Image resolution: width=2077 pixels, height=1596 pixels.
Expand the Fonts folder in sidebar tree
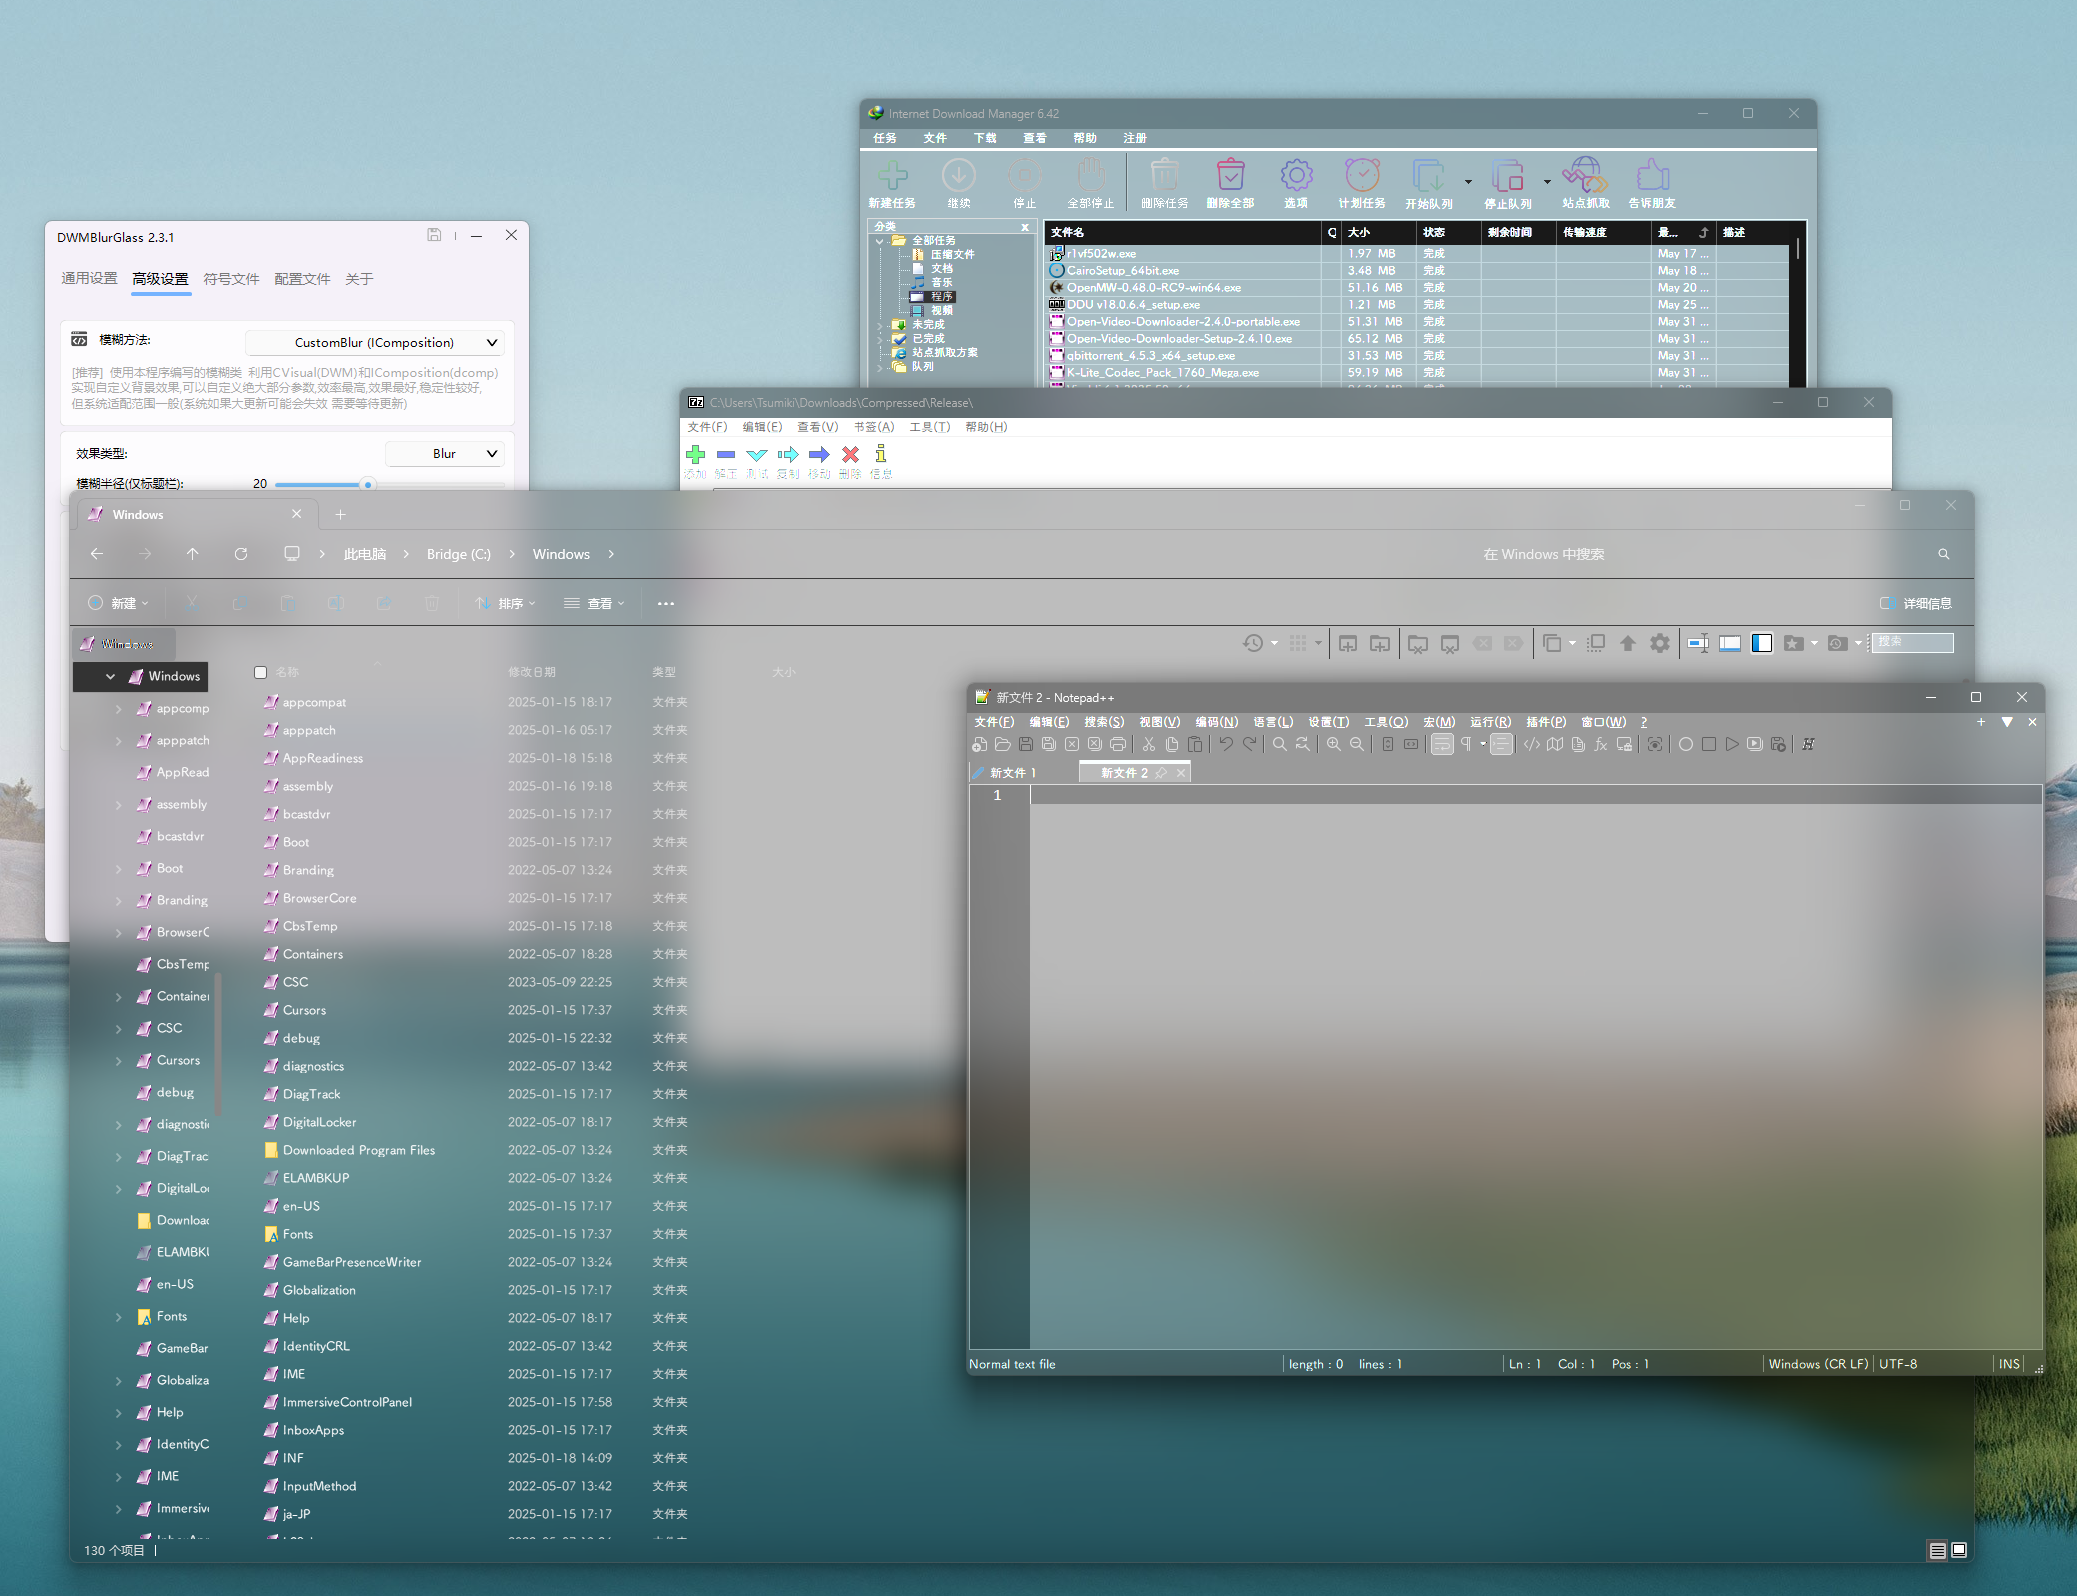[119, 1317]
